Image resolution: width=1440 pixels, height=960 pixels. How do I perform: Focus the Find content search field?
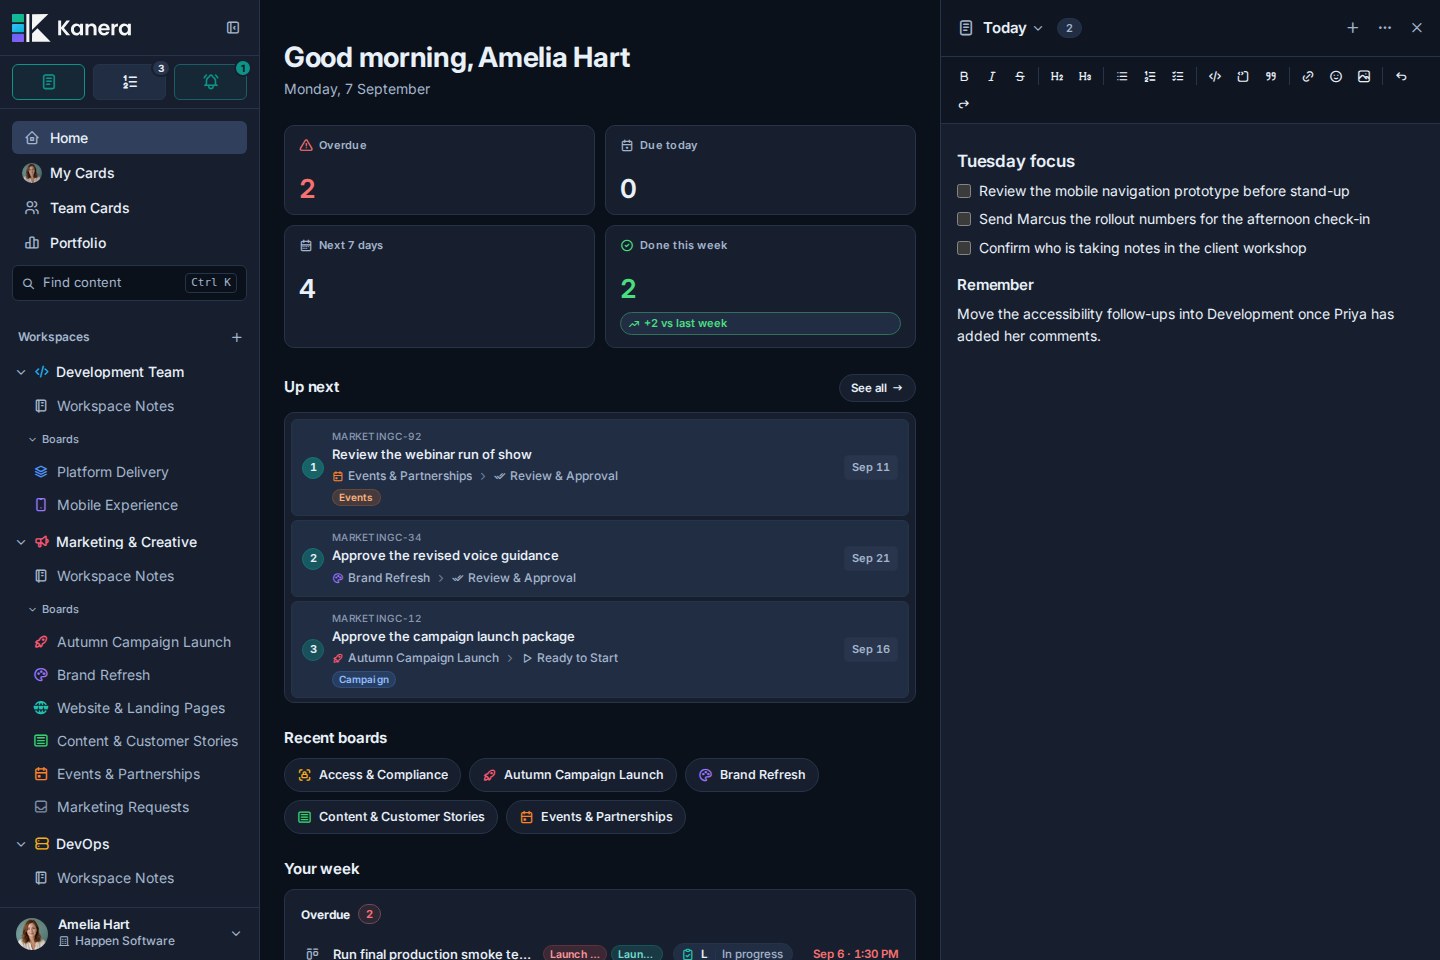click(x=129, y=283)
